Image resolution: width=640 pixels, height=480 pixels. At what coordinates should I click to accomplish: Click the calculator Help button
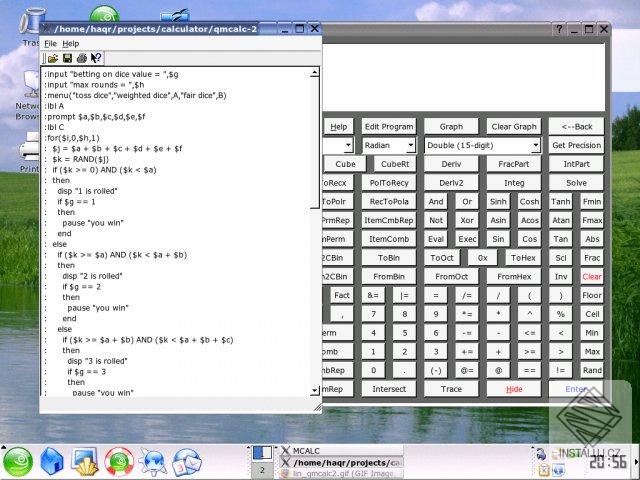point(338,127)
